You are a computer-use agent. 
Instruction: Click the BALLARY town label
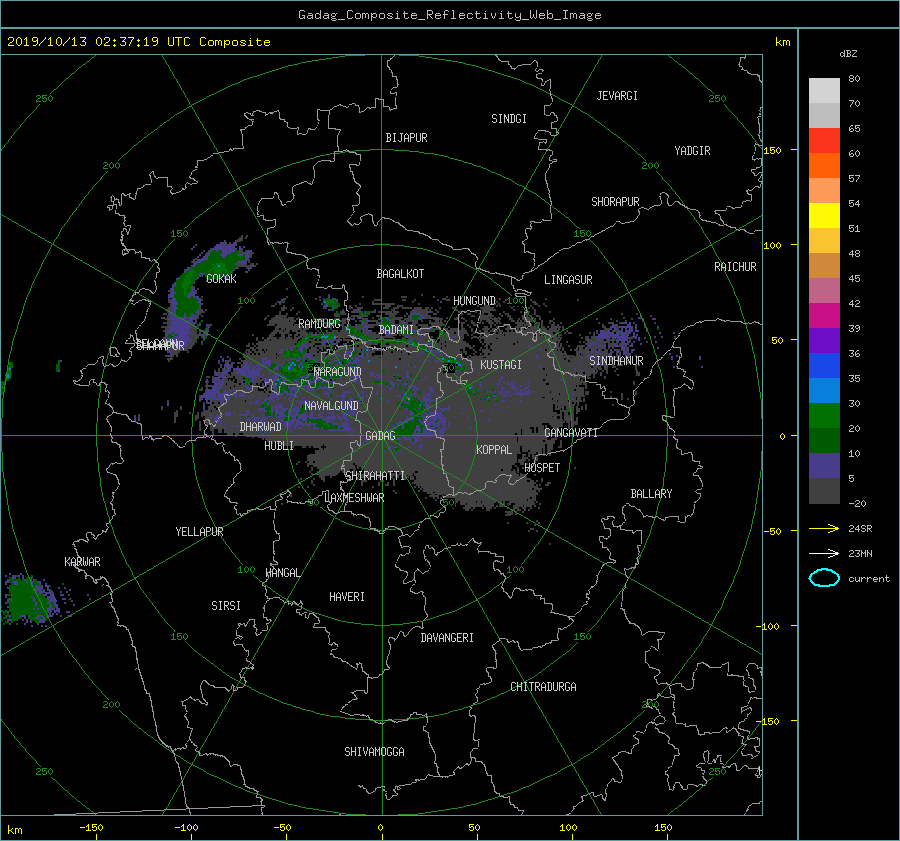(651, 494)
